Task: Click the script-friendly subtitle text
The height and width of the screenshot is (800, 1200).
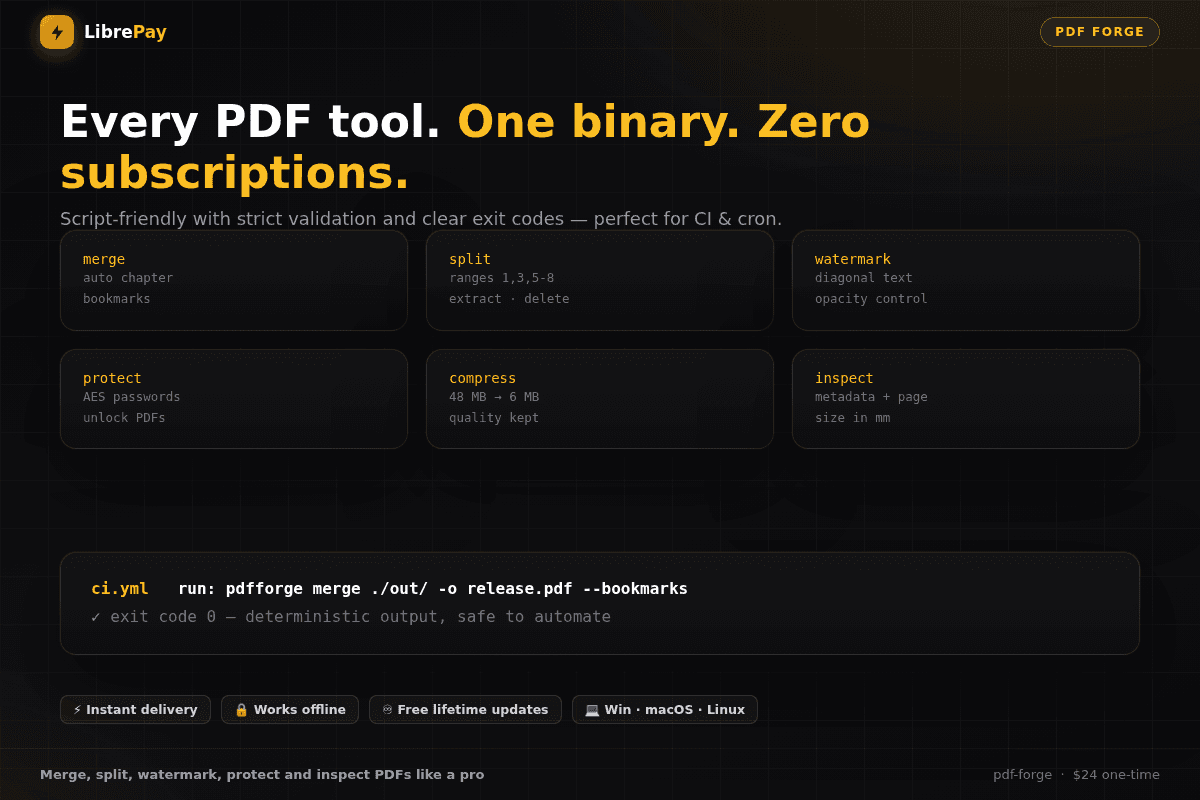Action: (421, 219)
